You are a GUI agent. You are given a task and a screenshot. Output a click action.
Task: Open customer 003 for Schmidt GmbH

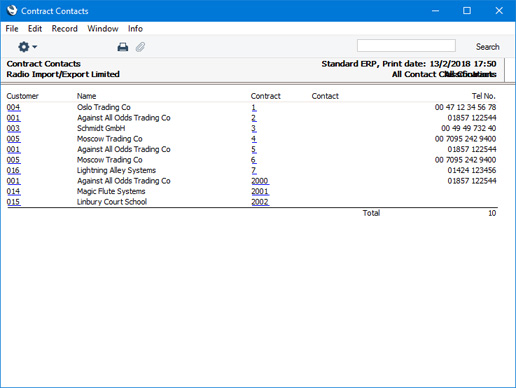[13, 128]
